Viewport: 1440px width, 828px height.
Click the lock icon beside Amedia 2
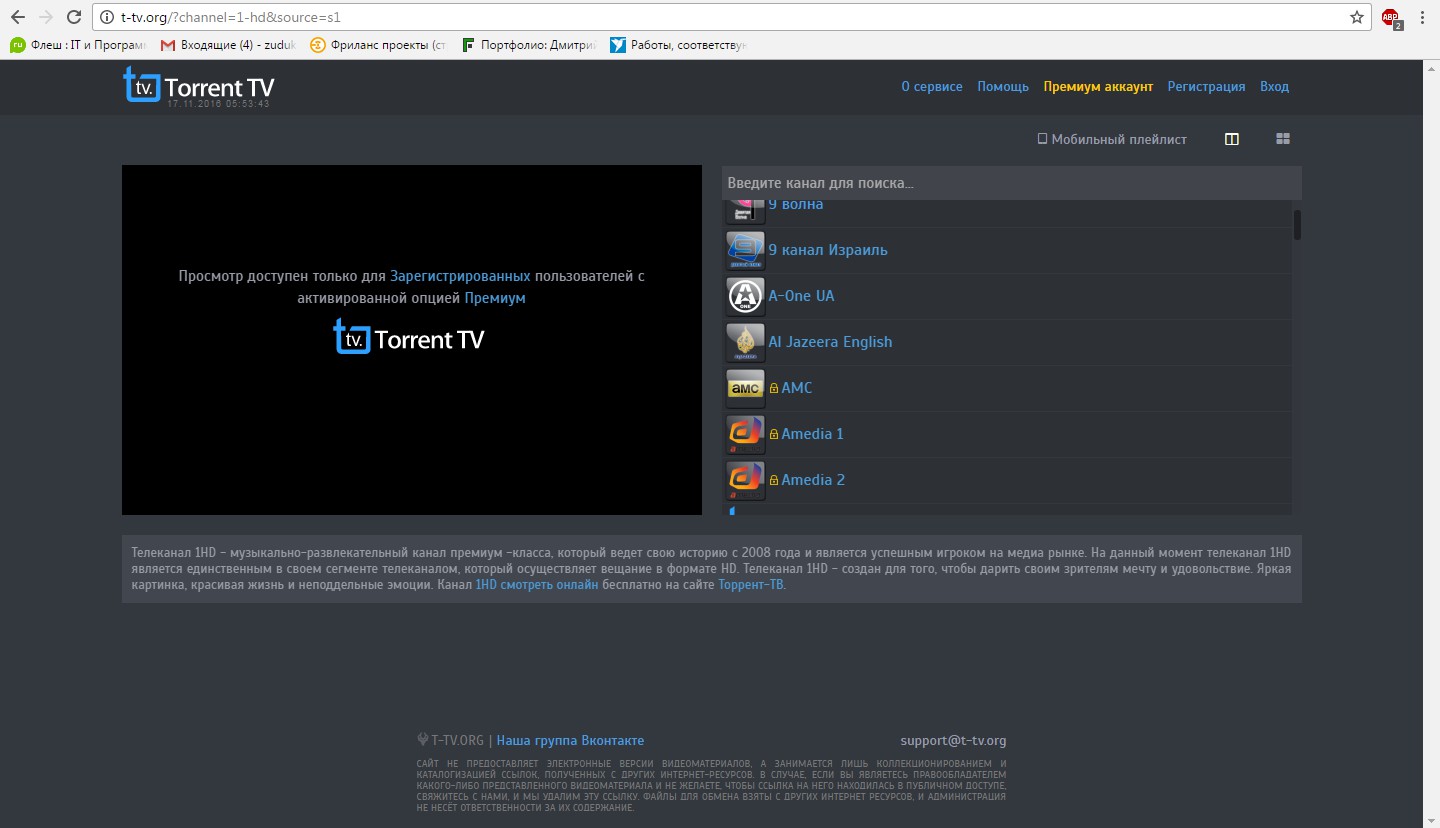[x=773, y=480]
